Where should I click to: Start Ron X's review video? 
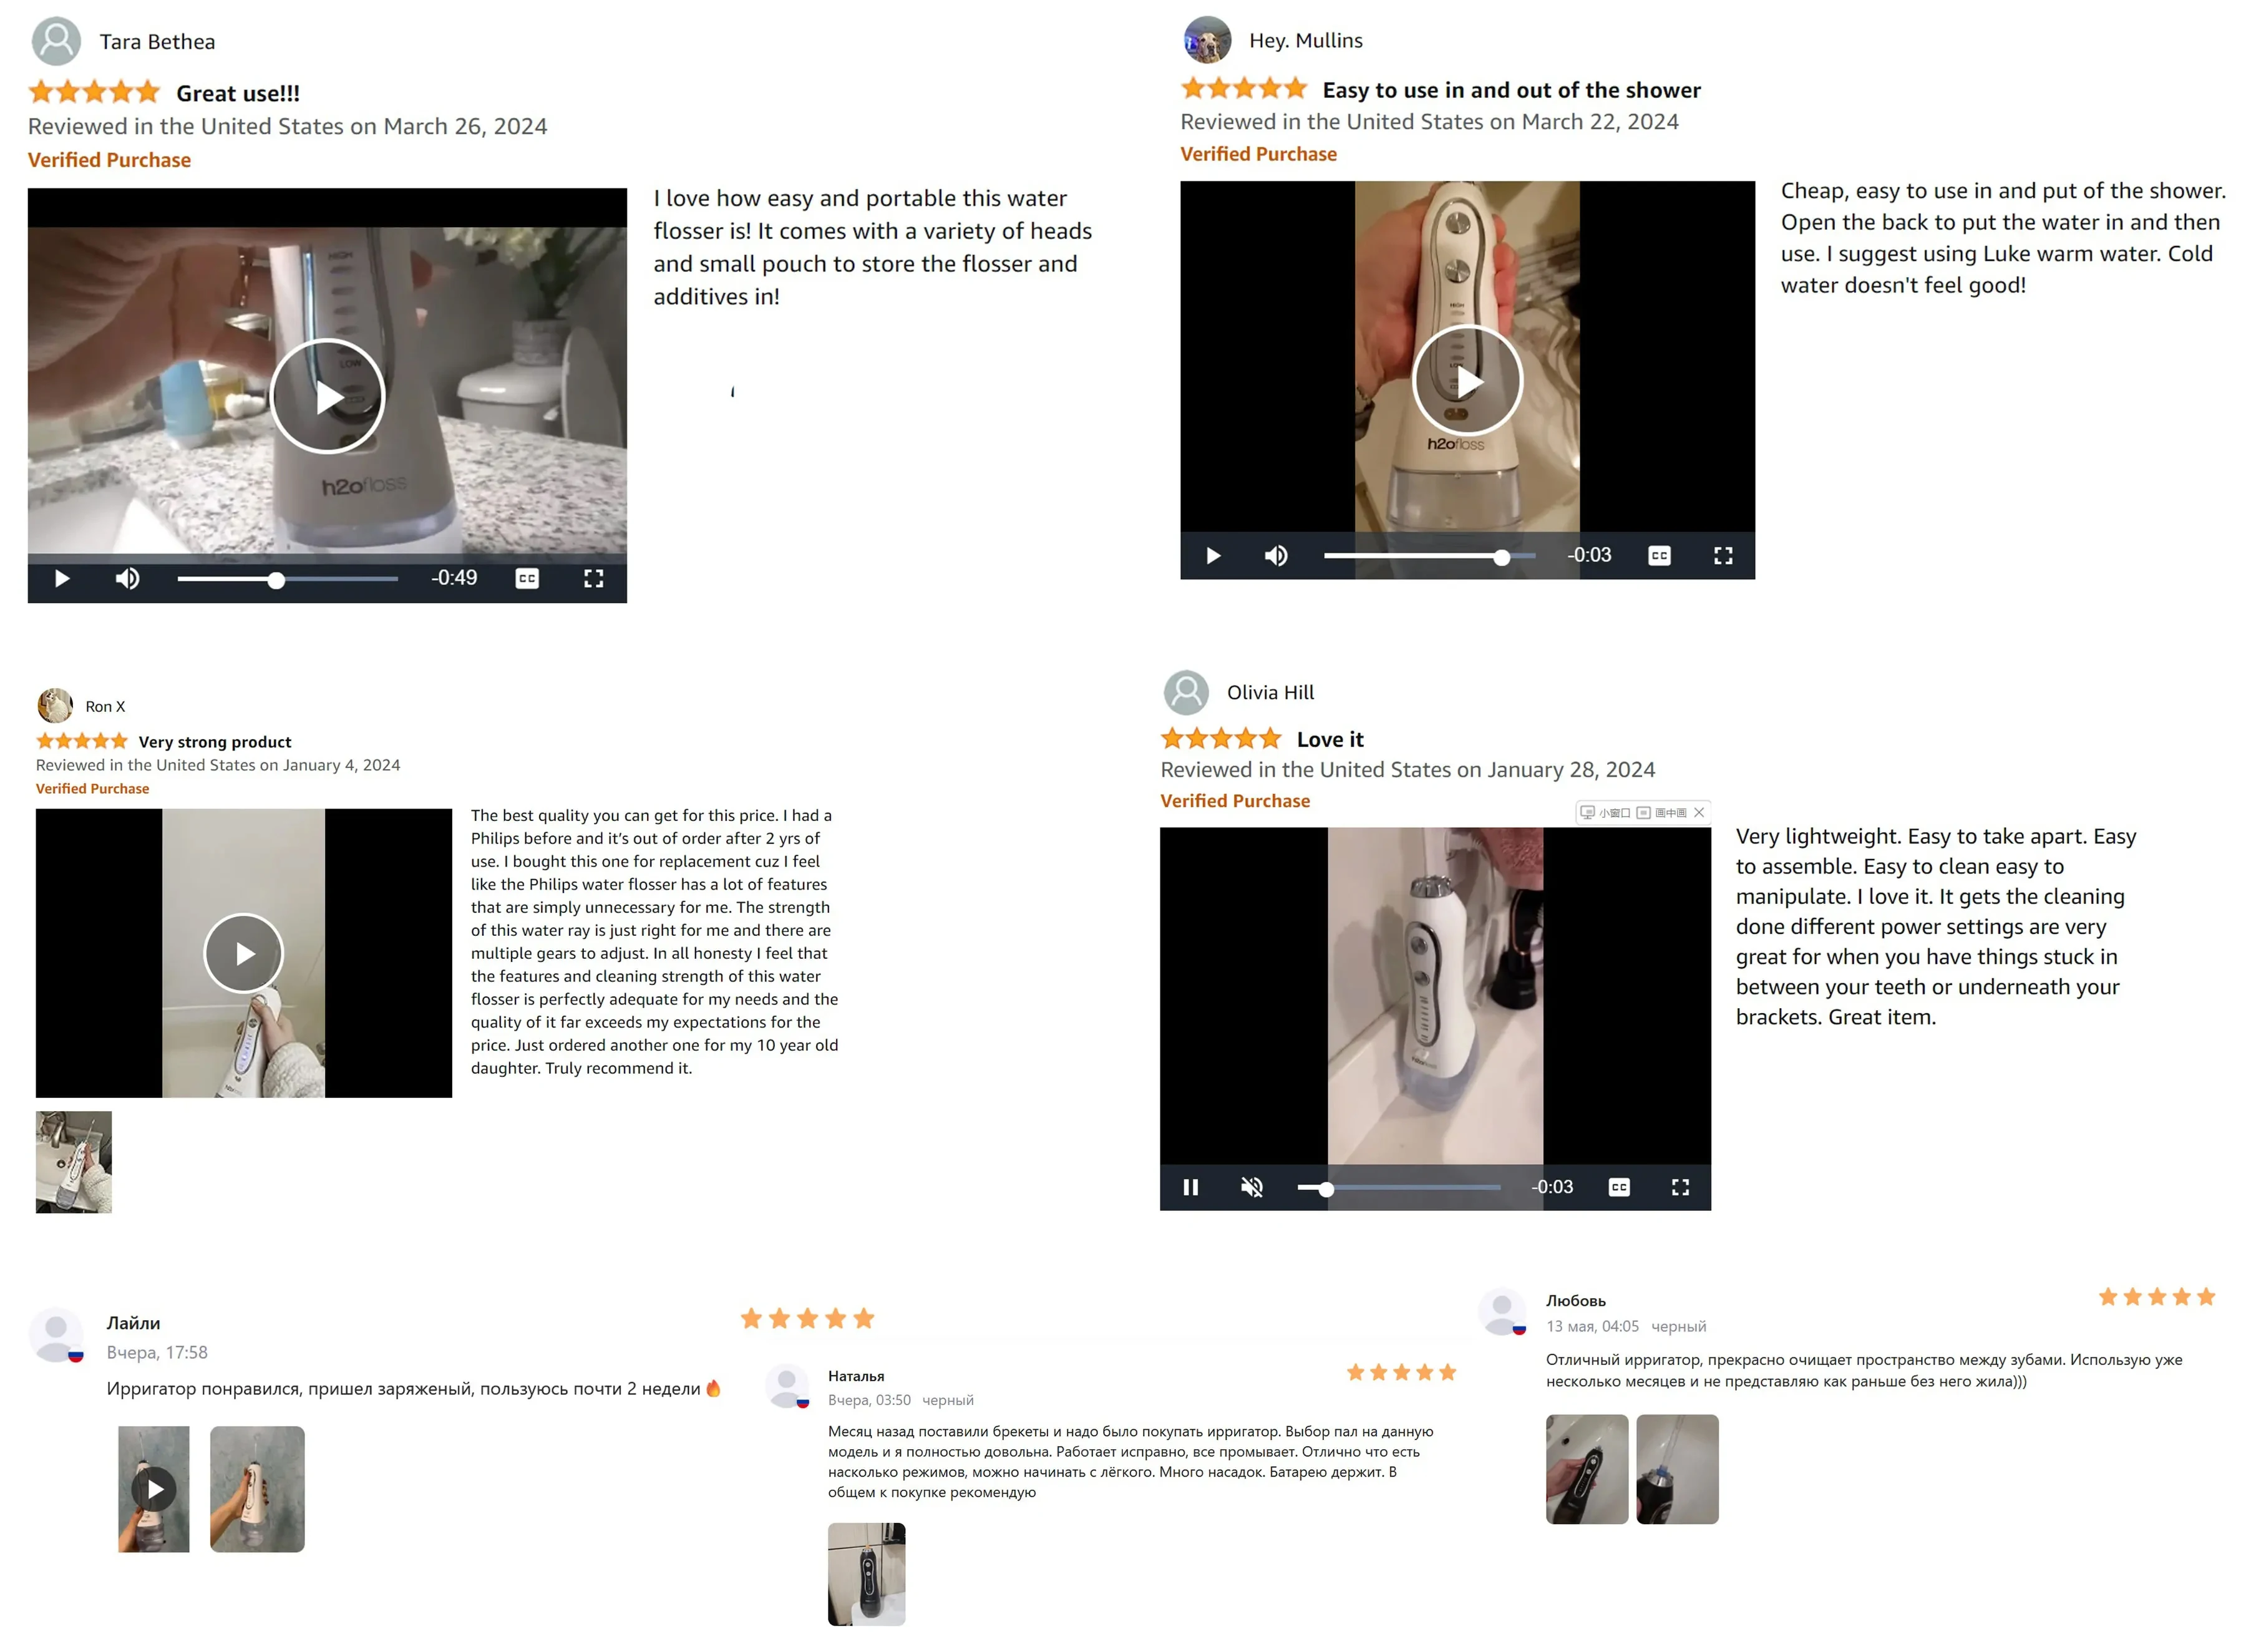[x=244, y=953]
